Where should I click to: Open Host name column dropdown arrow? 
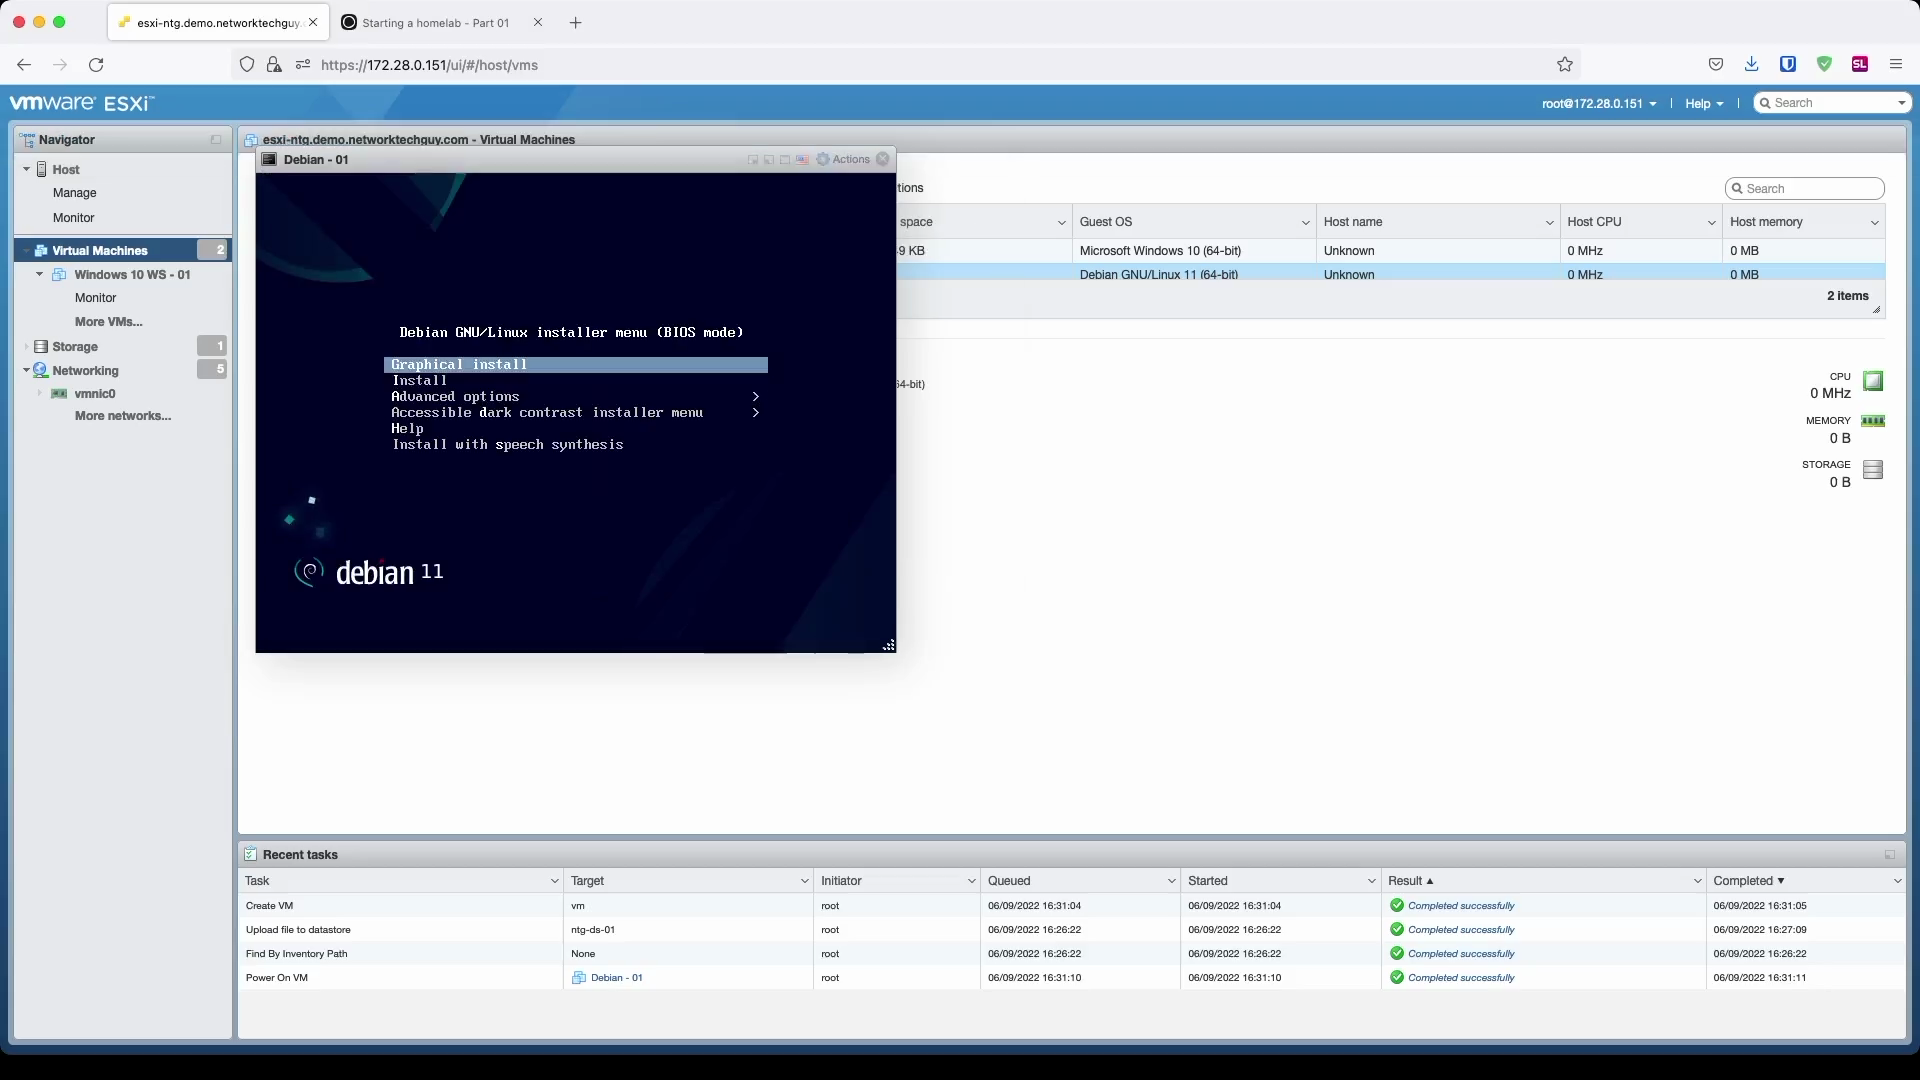click(x=1549, y=223)
